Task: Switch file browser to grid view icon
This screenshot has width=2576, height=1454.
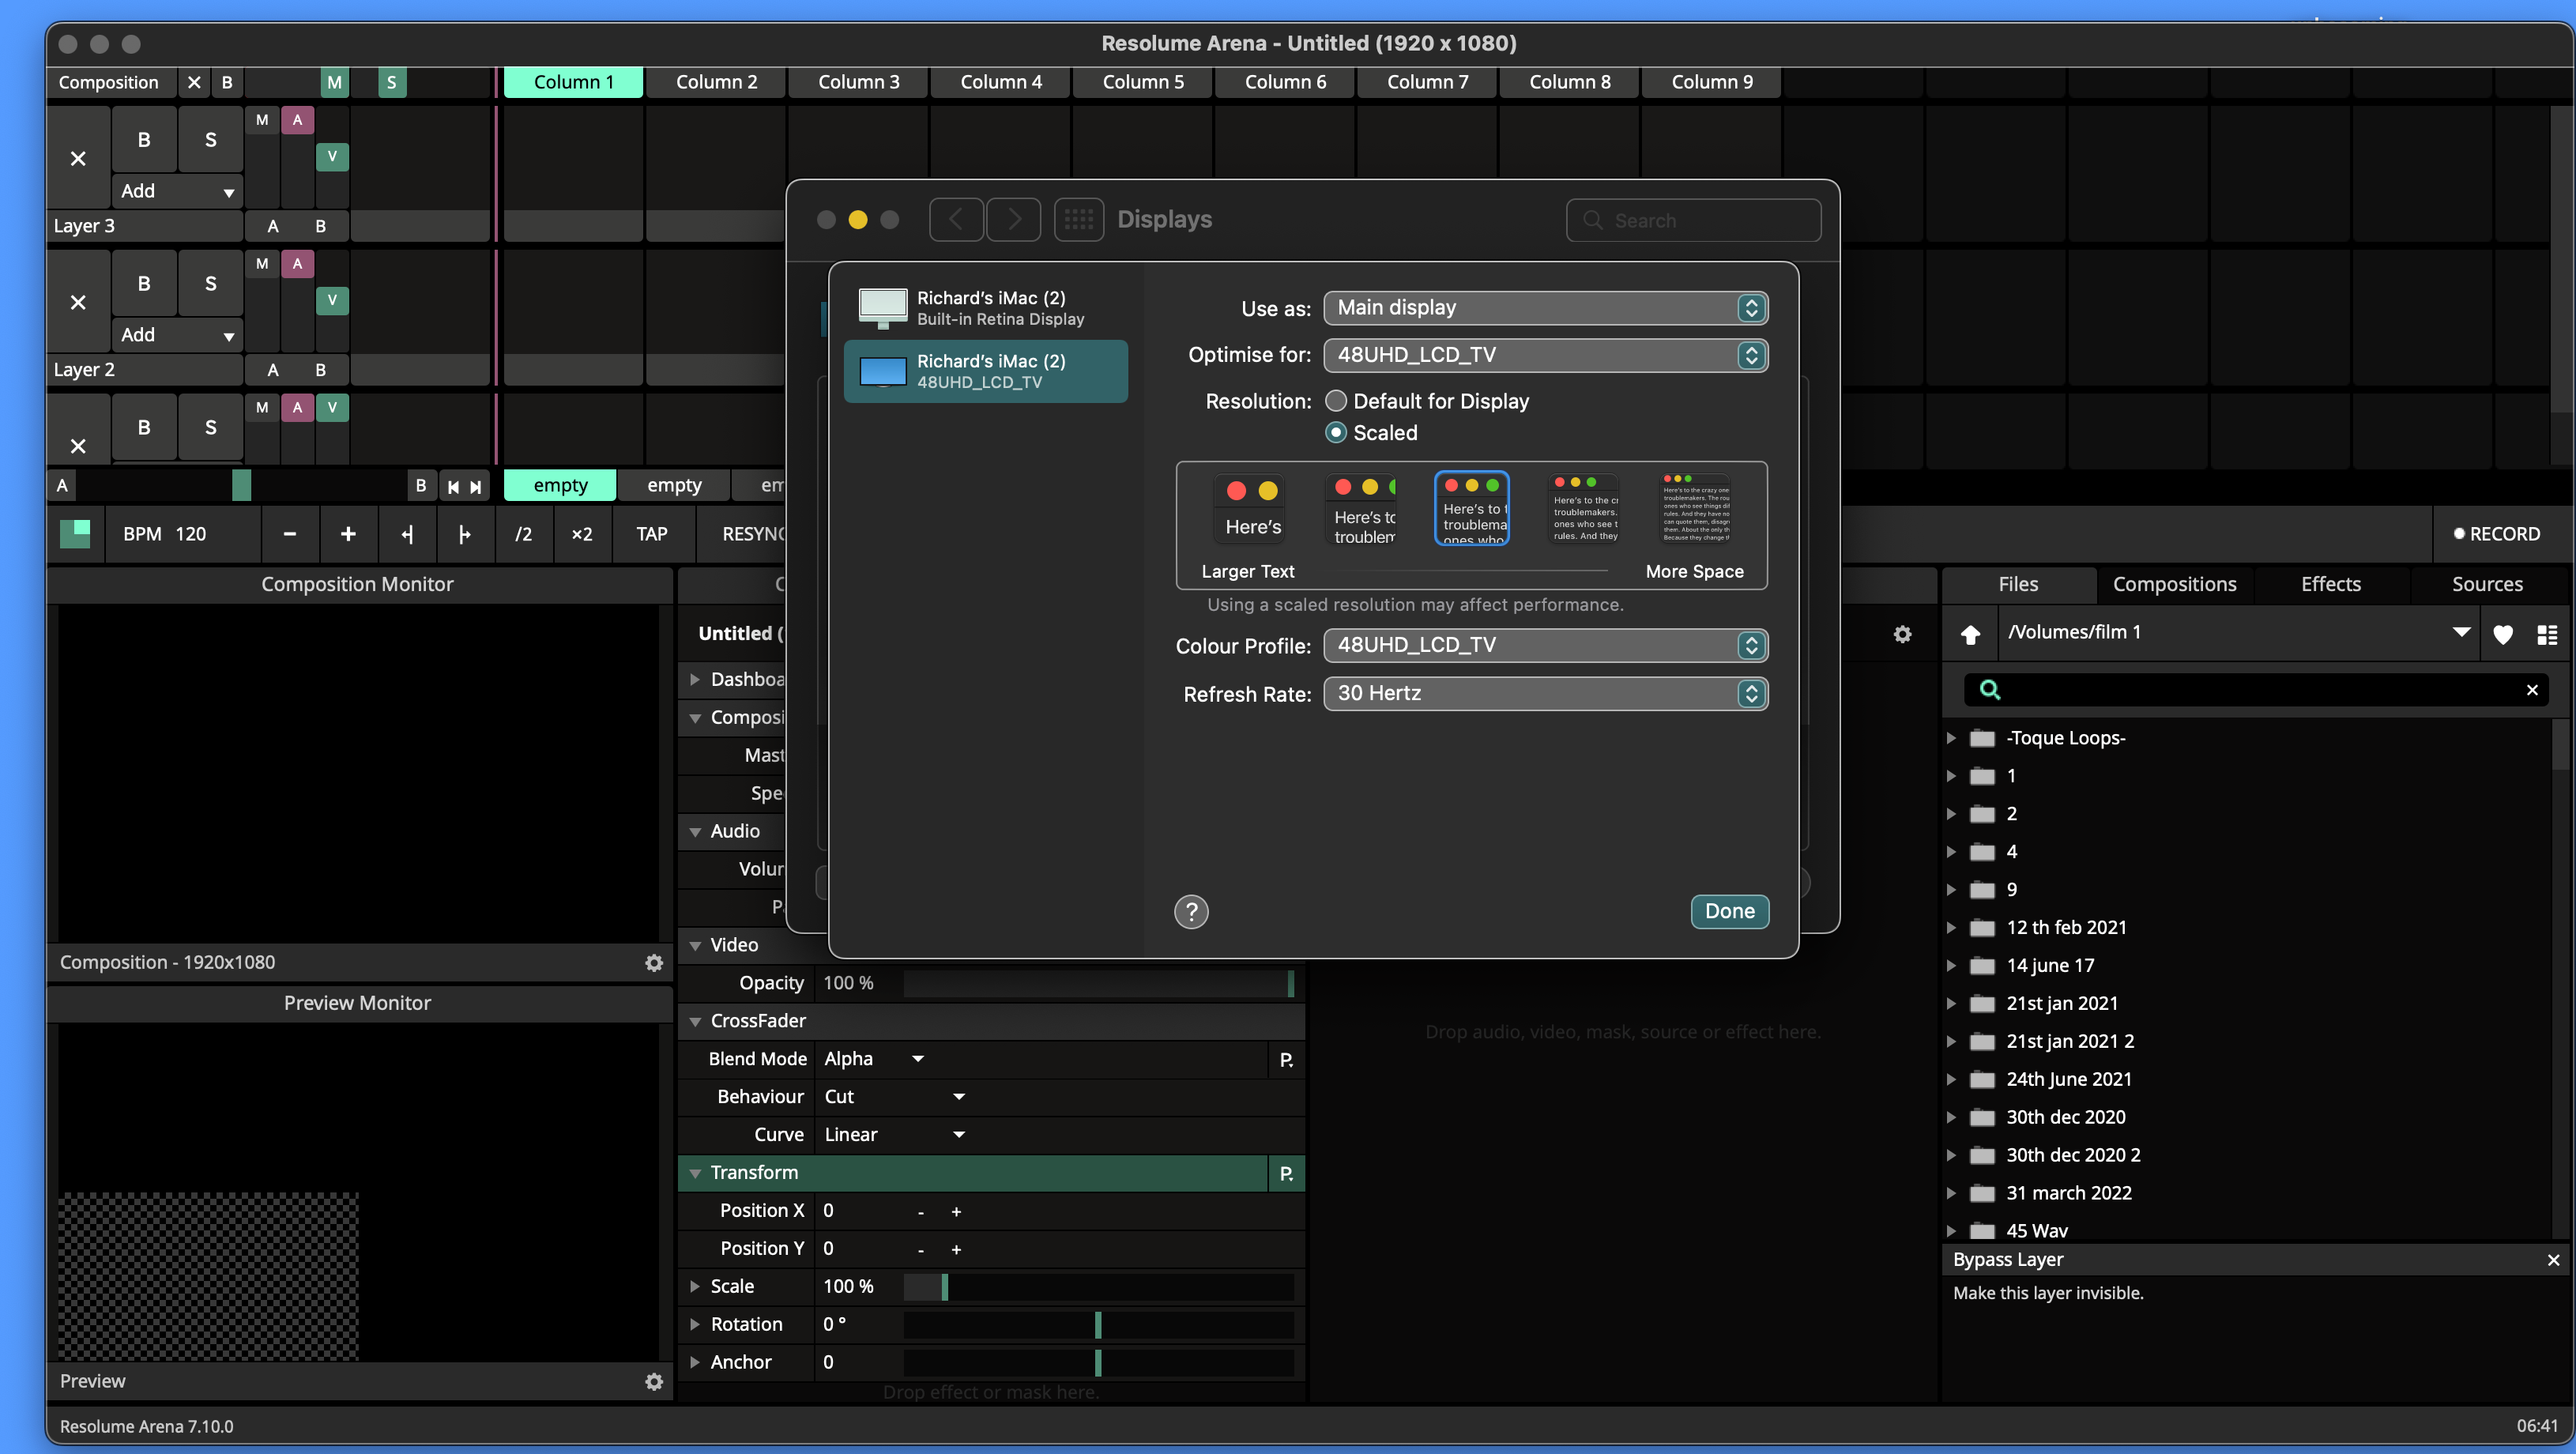Action: click(x=2546, y=633)
